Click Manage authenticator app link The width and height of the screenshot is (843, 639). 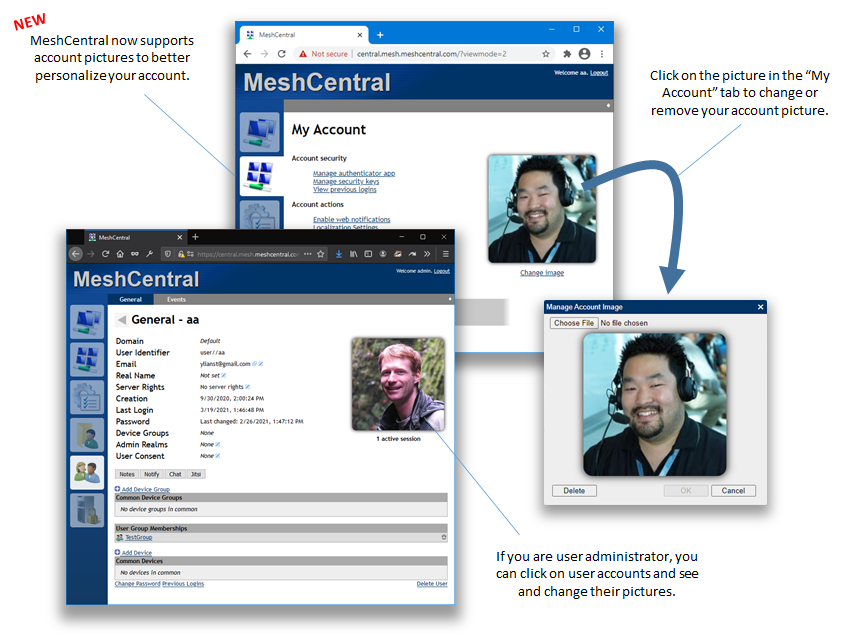[354, 173]
